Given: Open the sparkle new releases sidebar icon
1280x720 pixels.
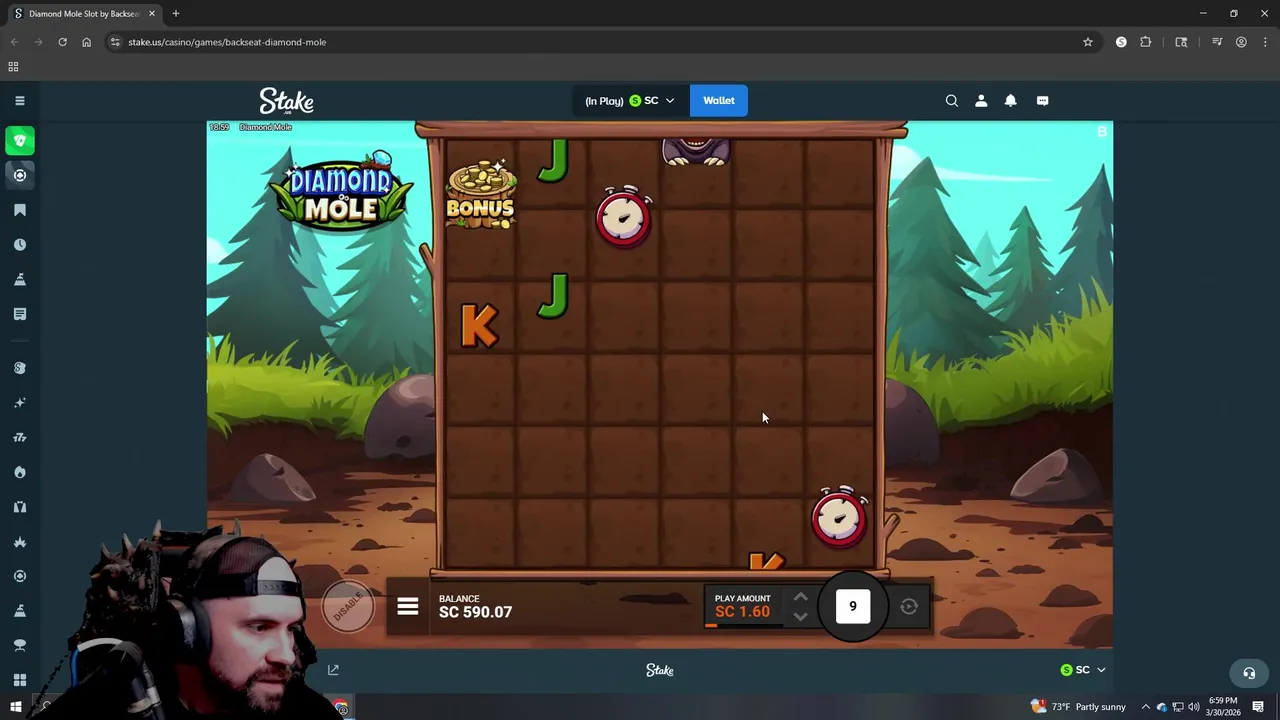Looking at the screenshot, I should tap(19, 403).
